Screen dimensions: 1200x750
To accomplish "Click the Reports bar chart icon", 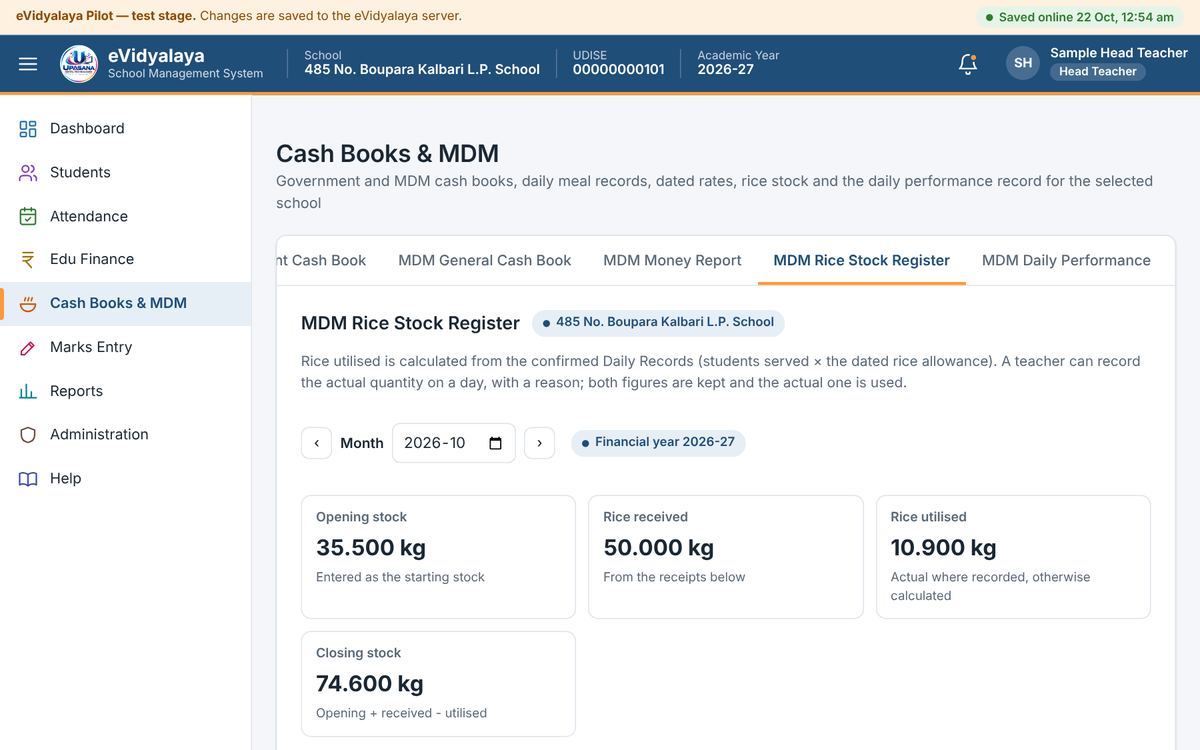I will [28, 391].
